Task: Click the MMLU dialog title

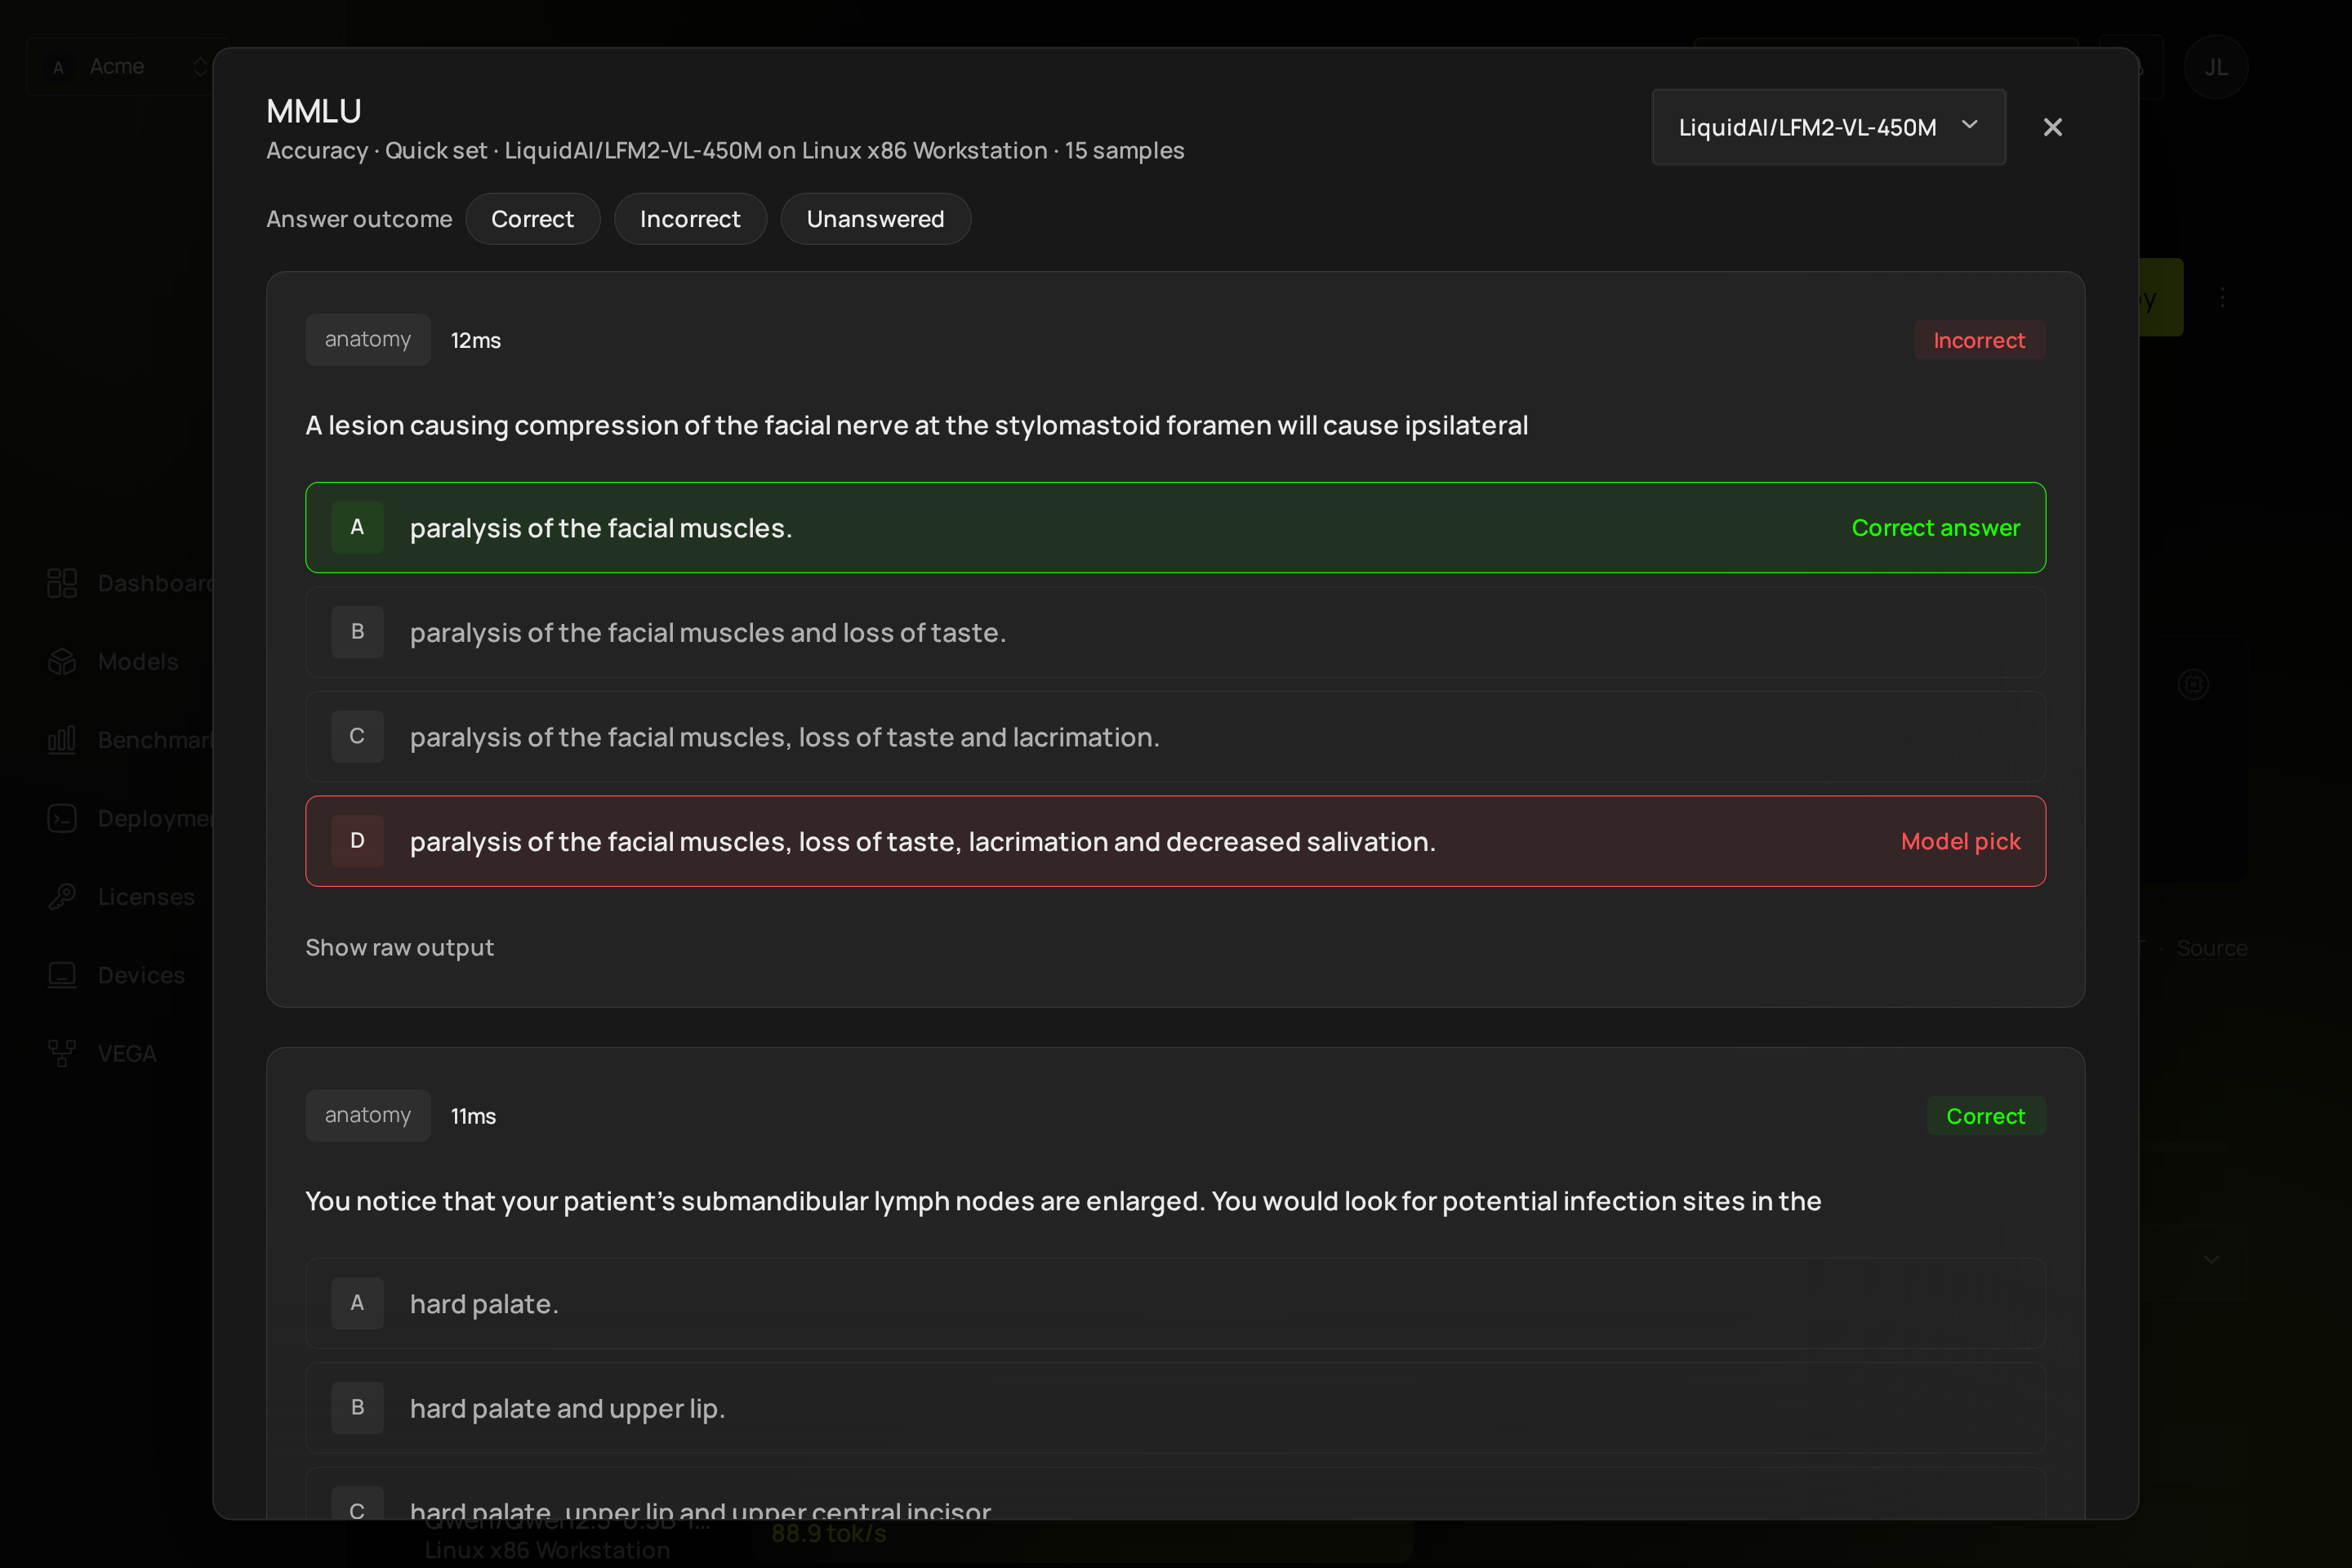Action: tap(314, 111)
